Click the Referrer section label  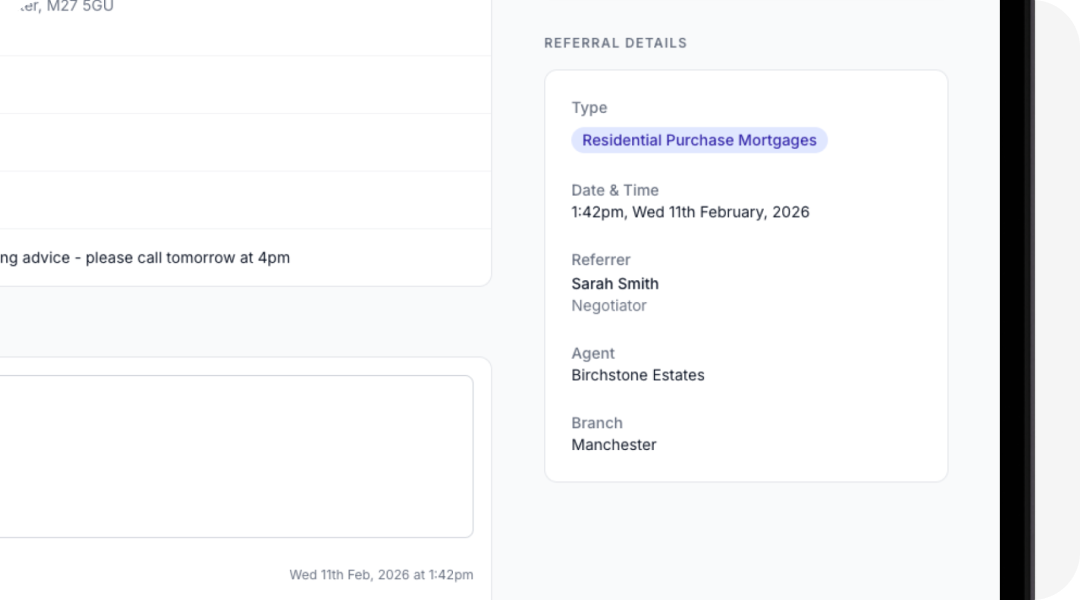600,259
